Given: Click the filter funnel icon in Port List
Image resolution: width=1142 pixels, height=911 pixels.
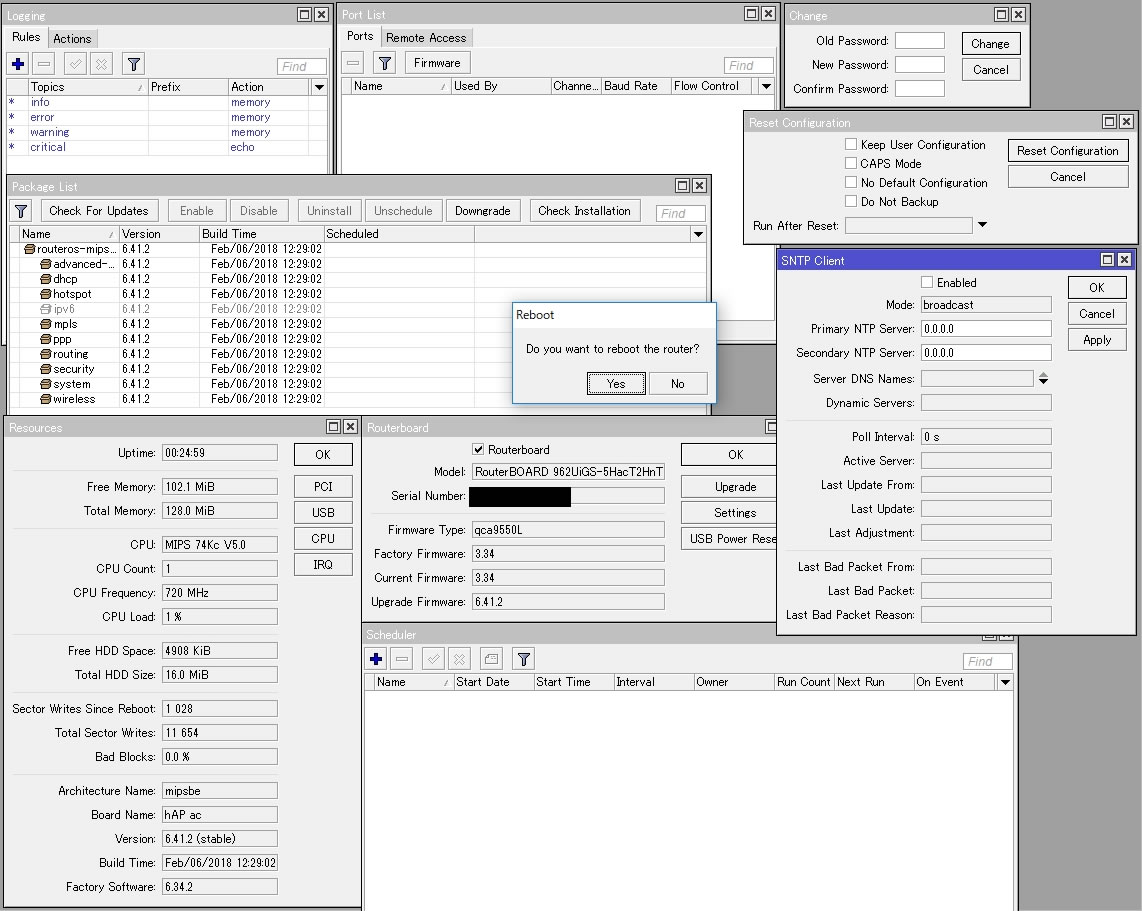Looking at the screenshot, I should [385, 63].
